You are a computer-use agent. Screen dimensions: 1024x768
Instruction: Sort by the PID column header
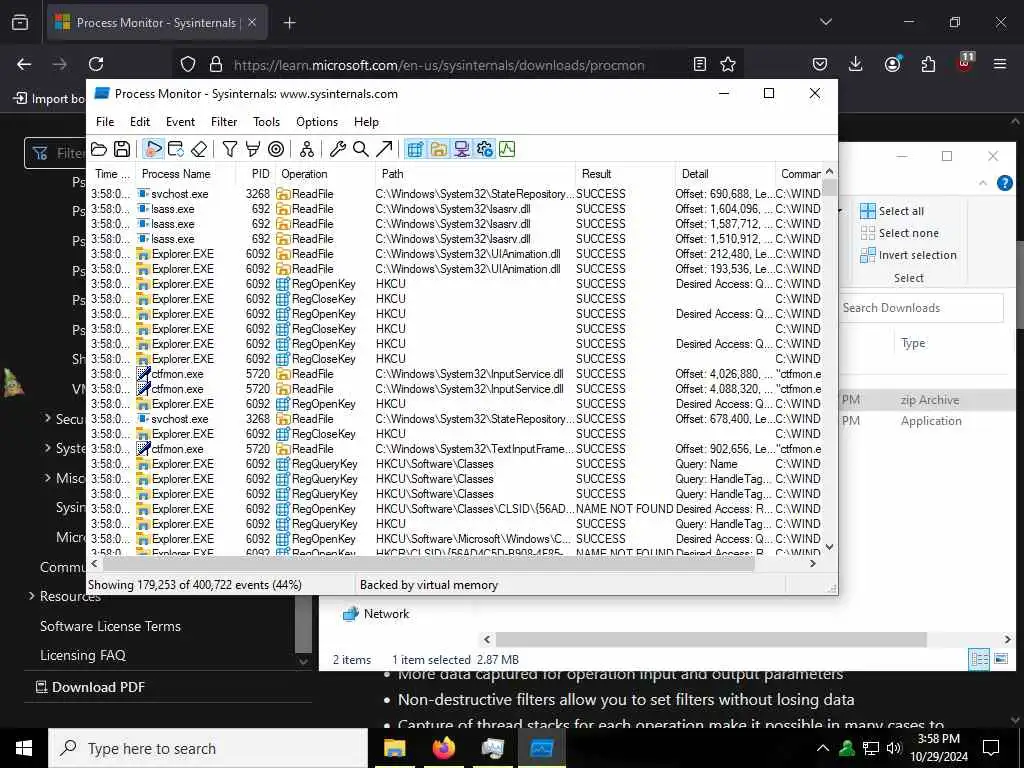[x=255, y=174]
